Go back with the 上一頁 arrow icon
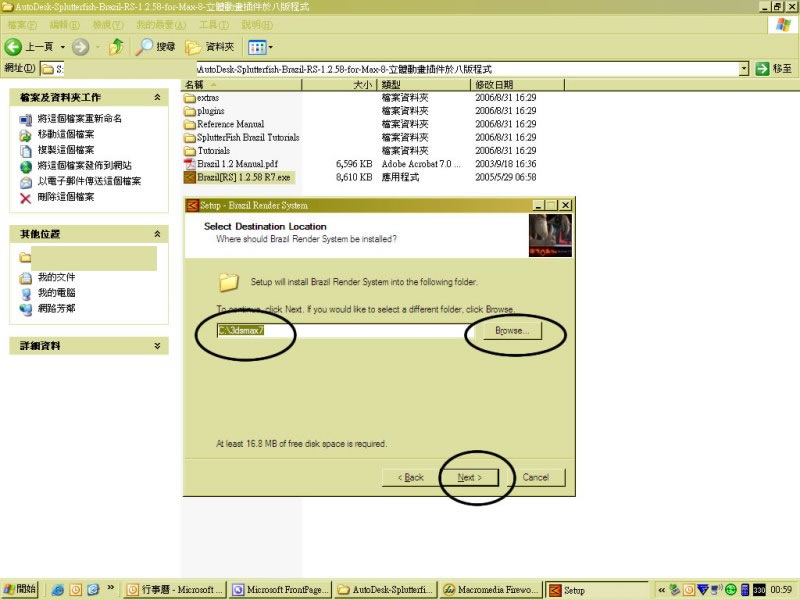Image resolution: width=800 pixels, height=600 pixels. click(x=13, y=47)
